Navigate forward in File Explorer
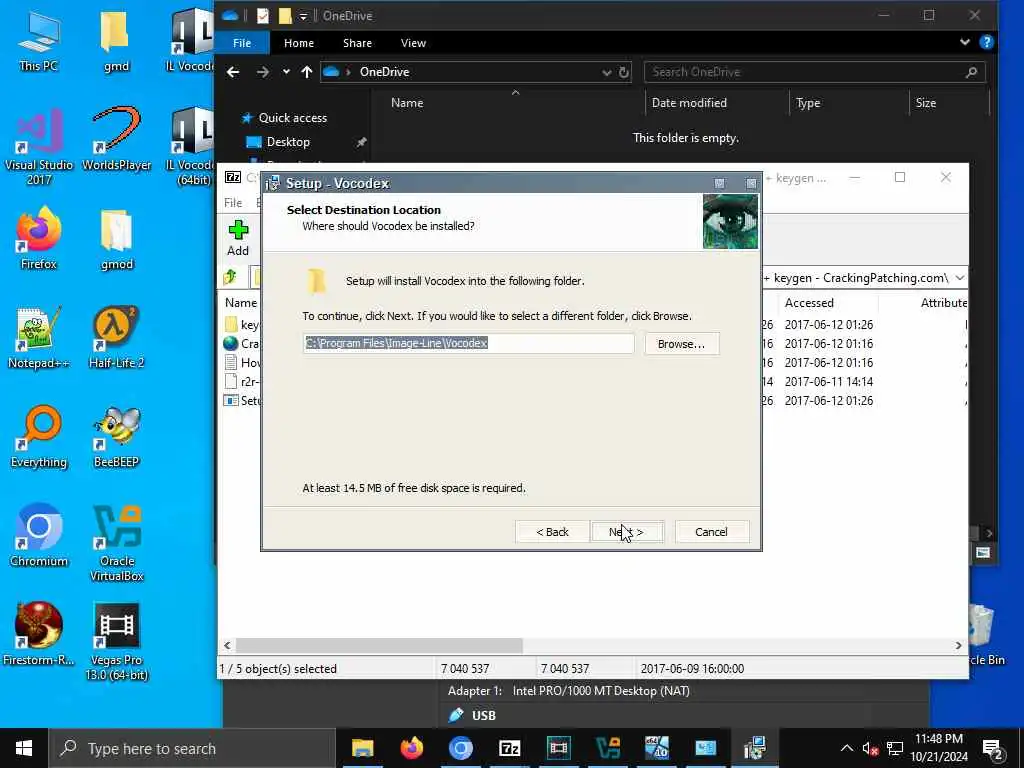The height and width of the screenshot is (768, 1024). [x=263, y=72]
